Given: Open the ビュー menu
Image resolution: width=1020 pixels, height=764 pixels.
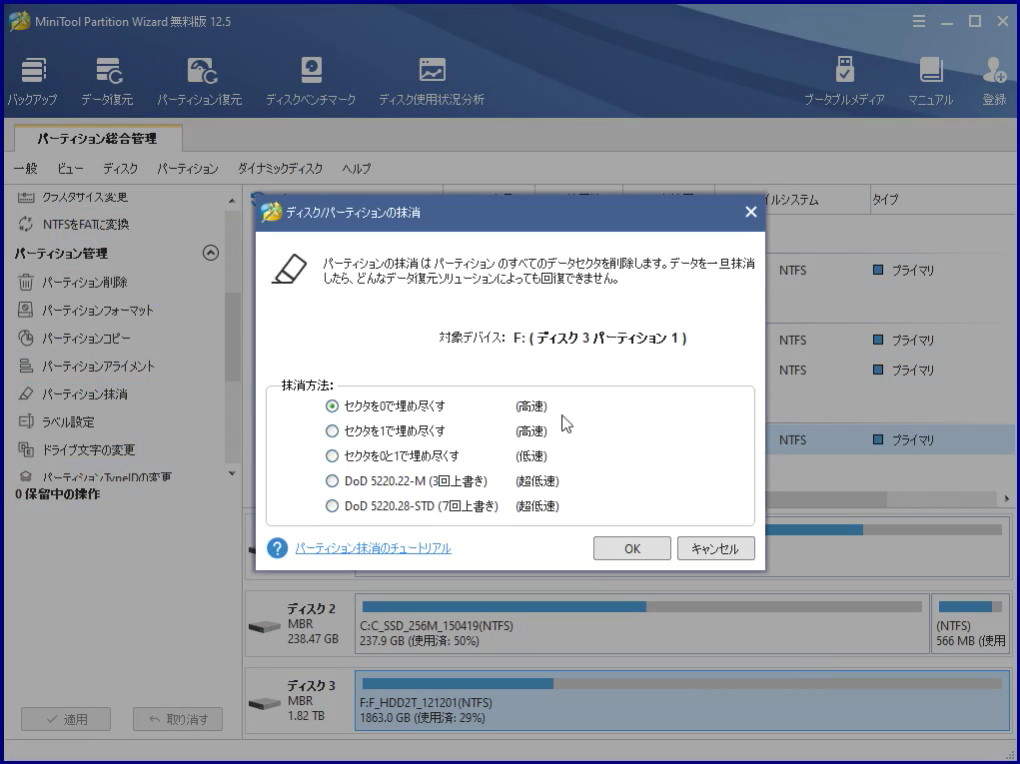Looking at the screenshot, I should tap(70, 169).
